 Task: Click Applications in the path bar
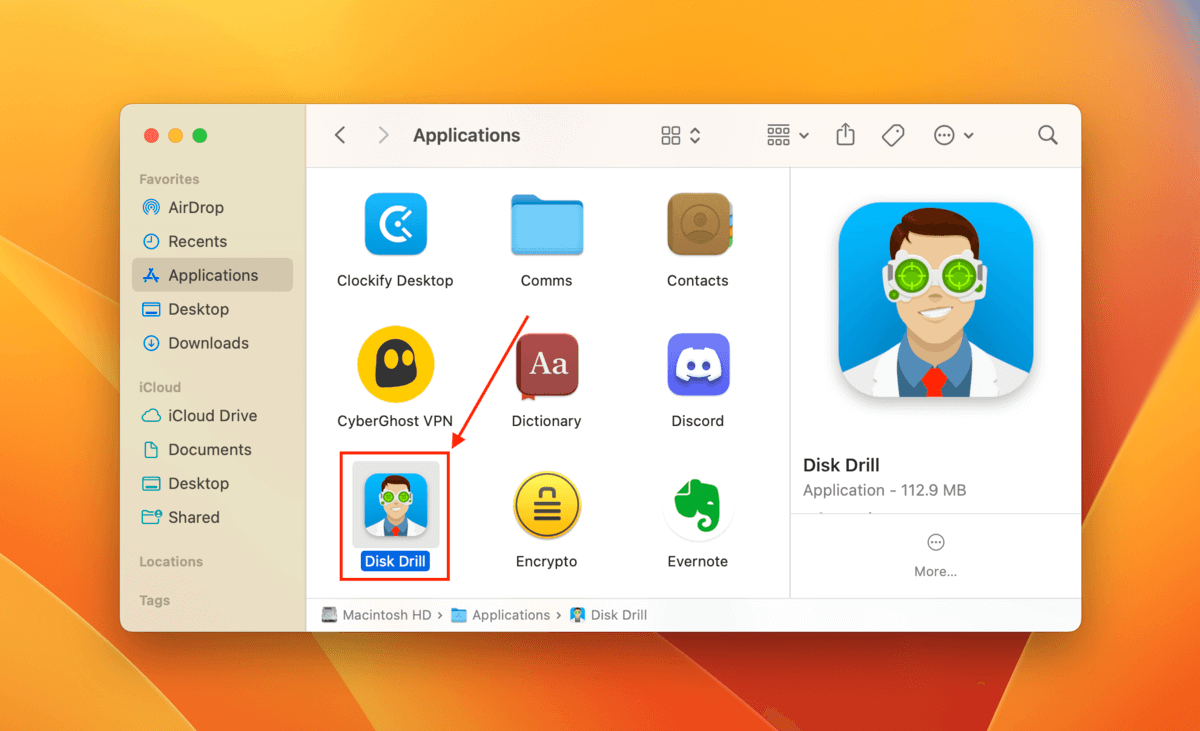[x=500, y=615]
